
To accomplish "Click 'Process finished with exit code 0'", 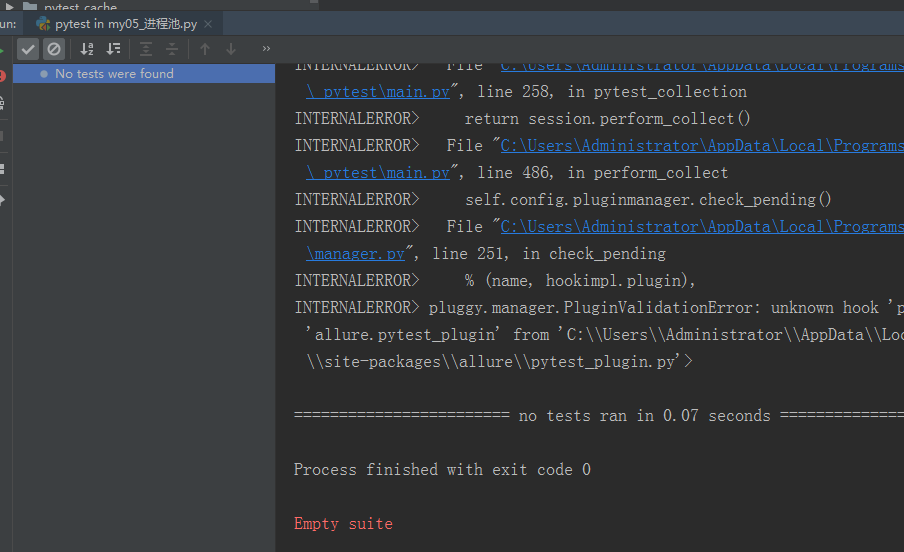I will [x=442, y=470].
